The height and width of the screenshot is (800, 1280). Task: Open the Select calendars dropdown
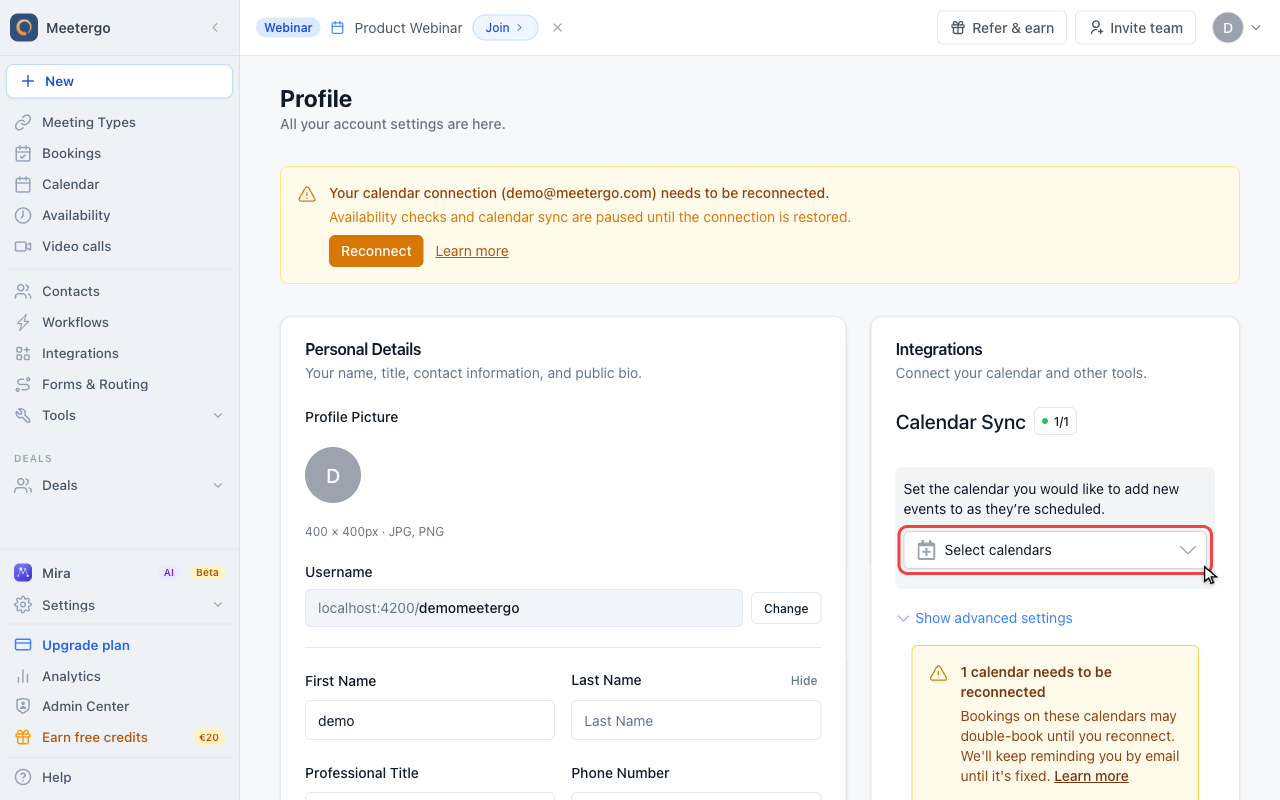pyautogui.click(x=1055, y=550)
